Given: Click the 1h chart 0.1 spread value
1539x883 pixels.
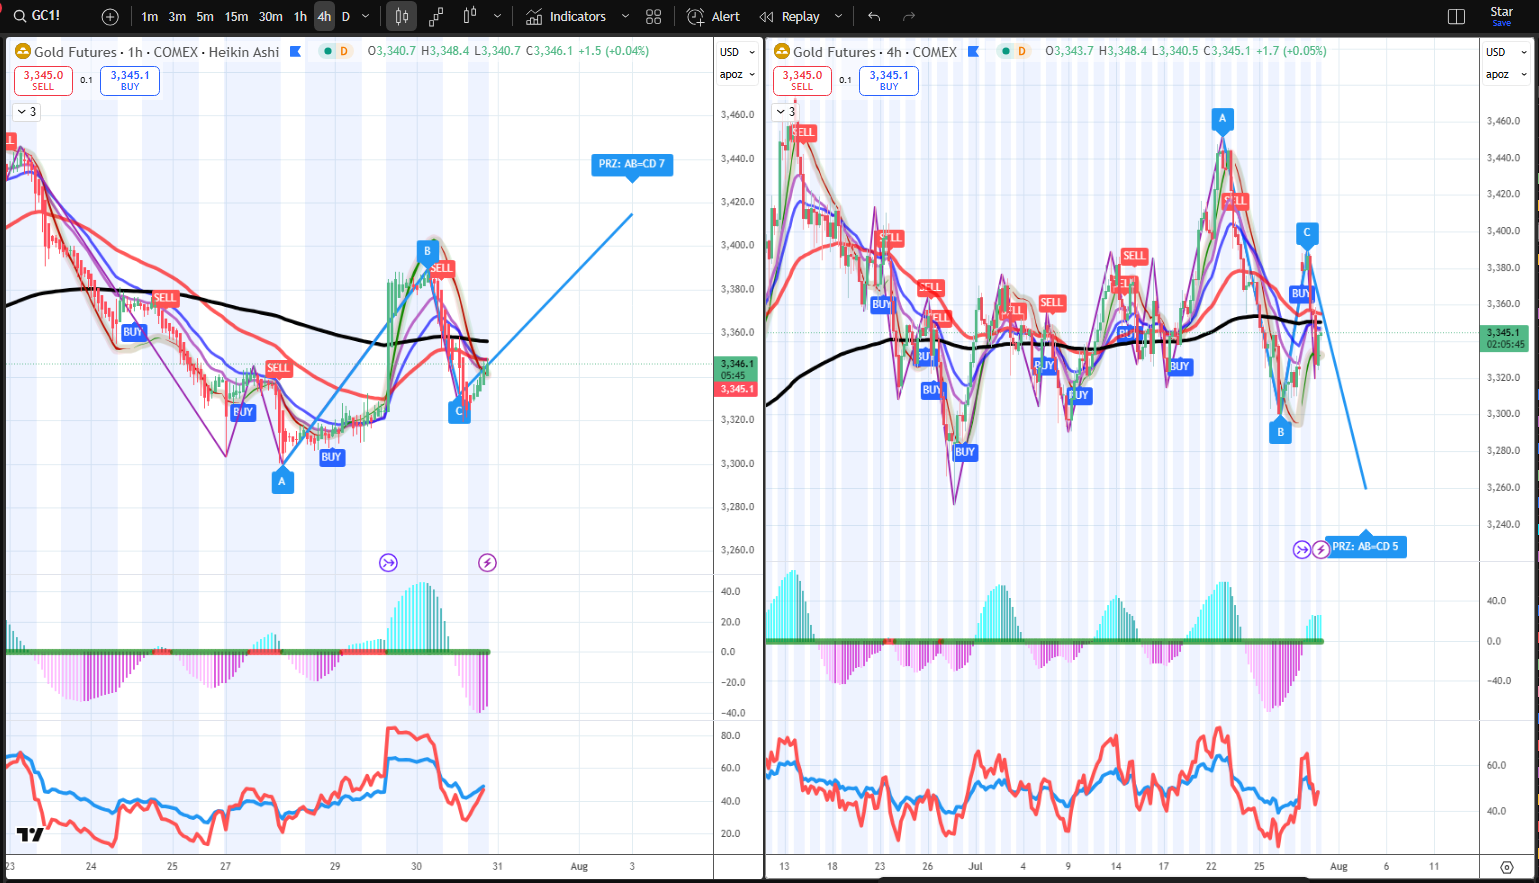Looking at the screenshot, I should 86,80.
